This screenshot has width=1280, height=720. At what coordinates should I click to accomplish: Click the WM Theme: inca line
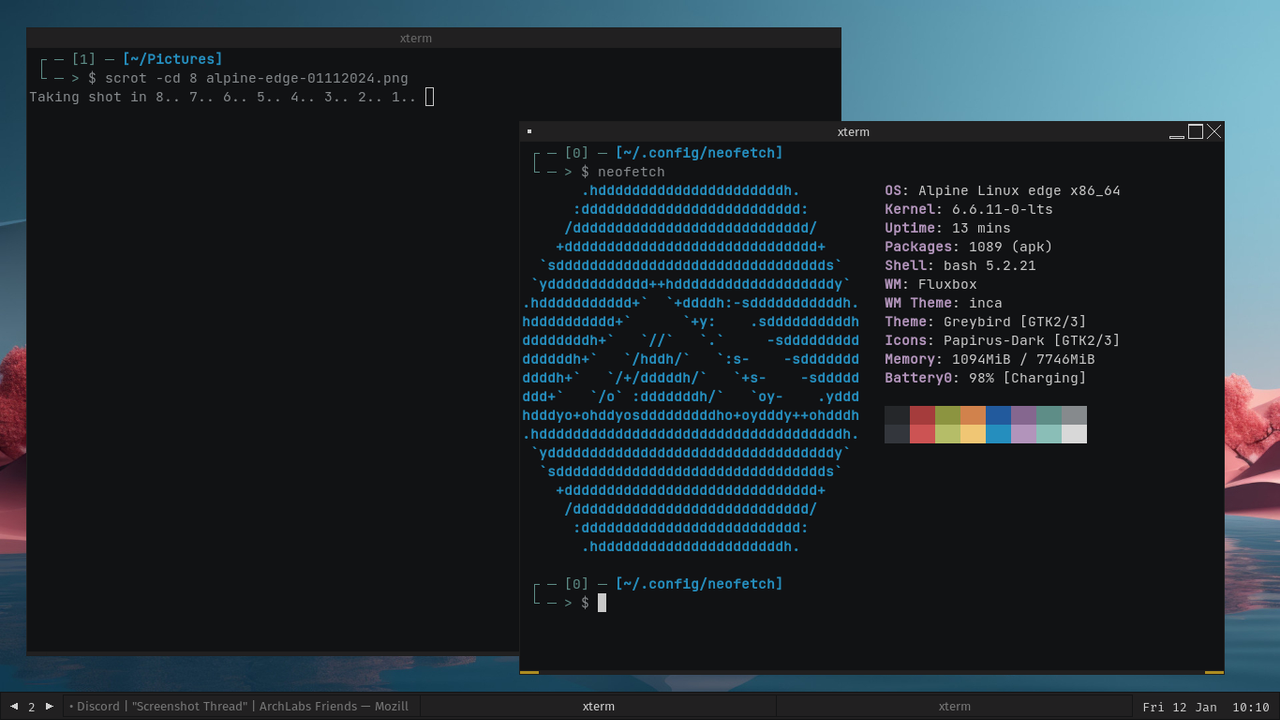coord(943,303)
